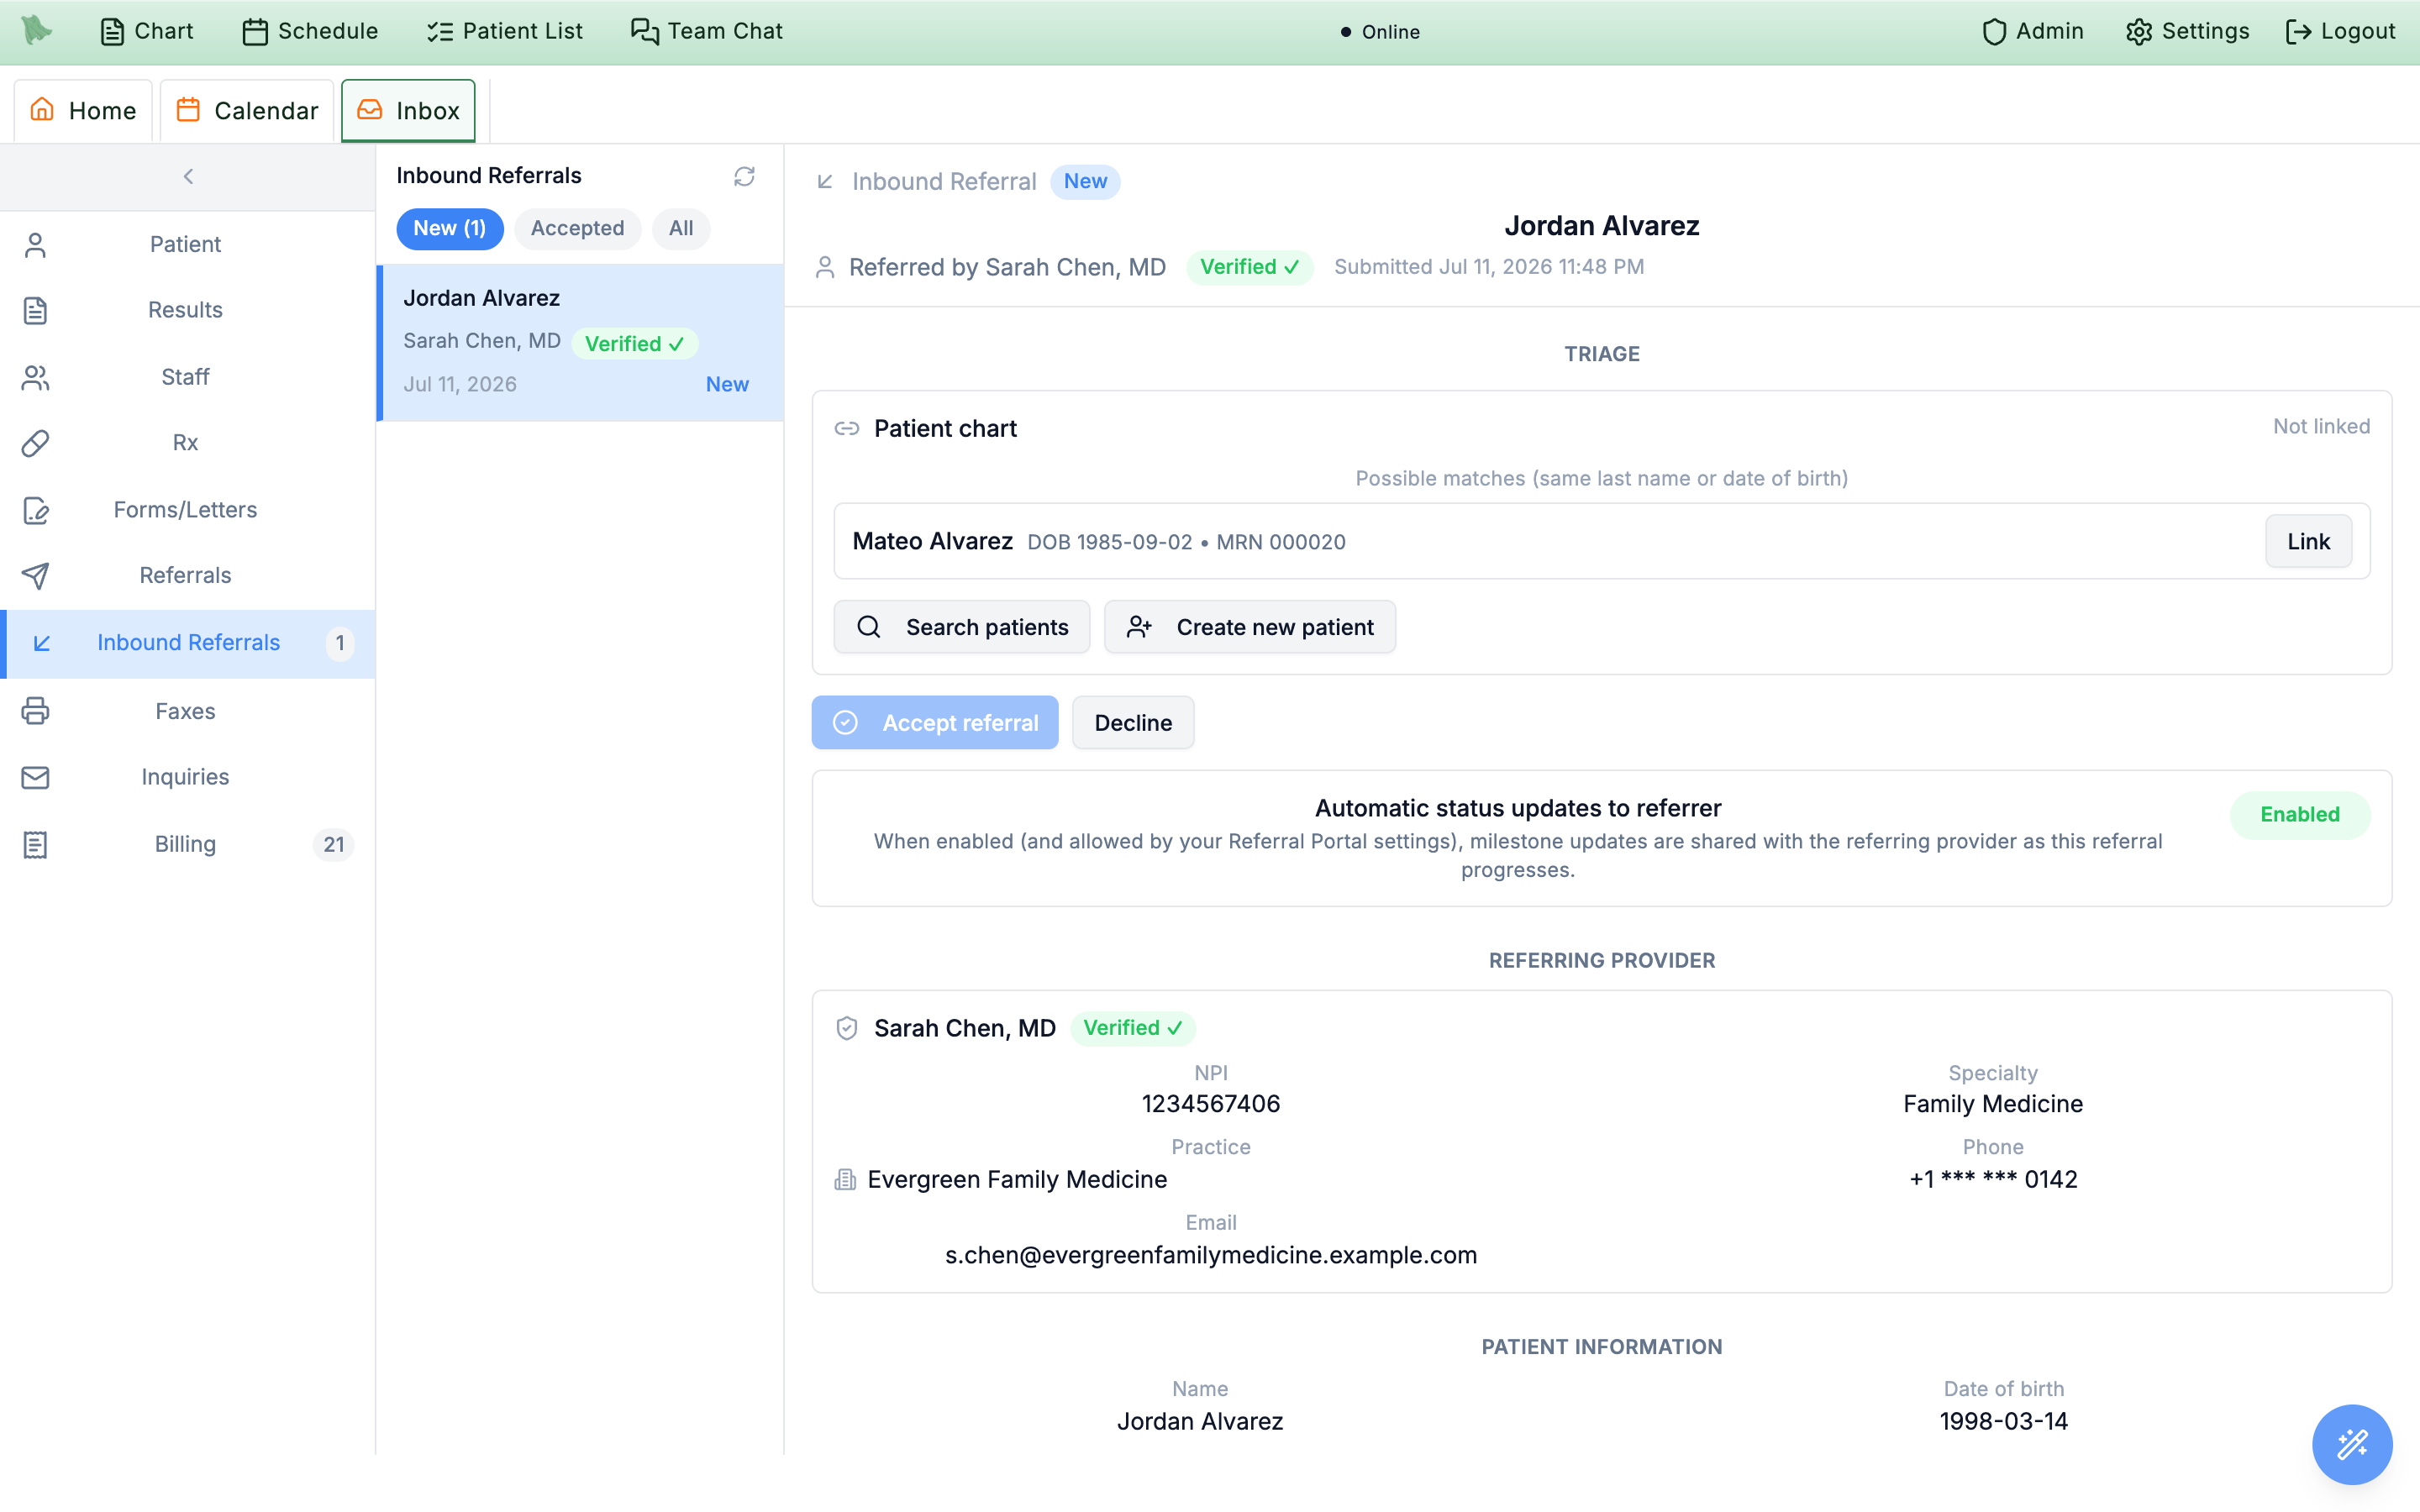The image size is (2420, 1512).
Task: Open Referrals in the sidebar
Action: click(x=187, y=576)
